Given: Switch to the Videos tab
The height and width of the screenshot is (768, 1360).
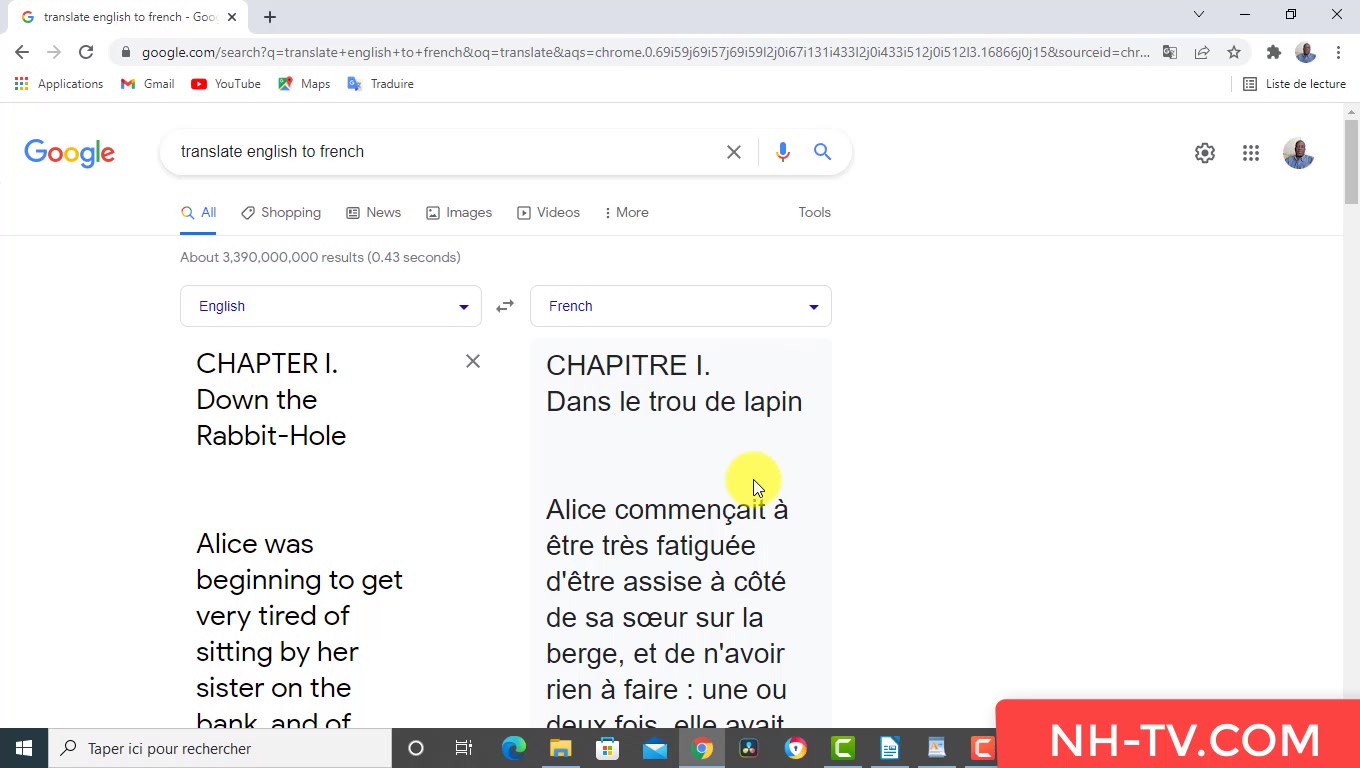Looking at the screenshot, I should coord(548,213).
